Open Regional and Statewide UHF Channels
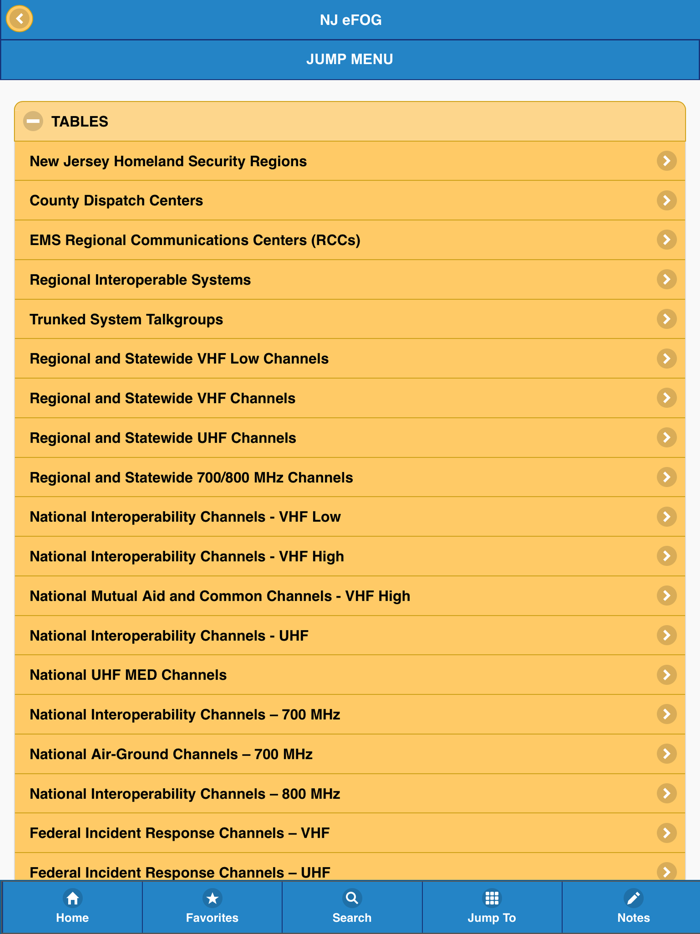Viewport: 700px width, 934px height. 350,438
